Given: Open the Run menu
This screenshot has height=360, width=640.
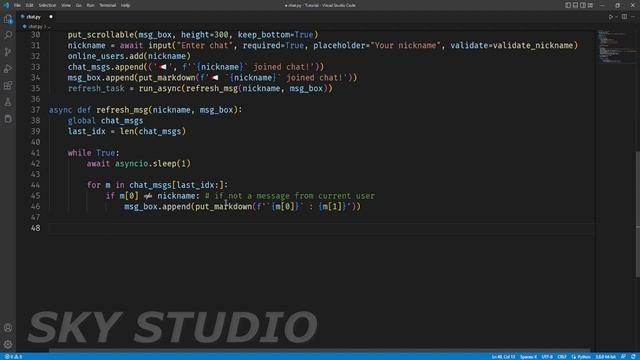Looking at the screenshot, I should coord(90,5).
